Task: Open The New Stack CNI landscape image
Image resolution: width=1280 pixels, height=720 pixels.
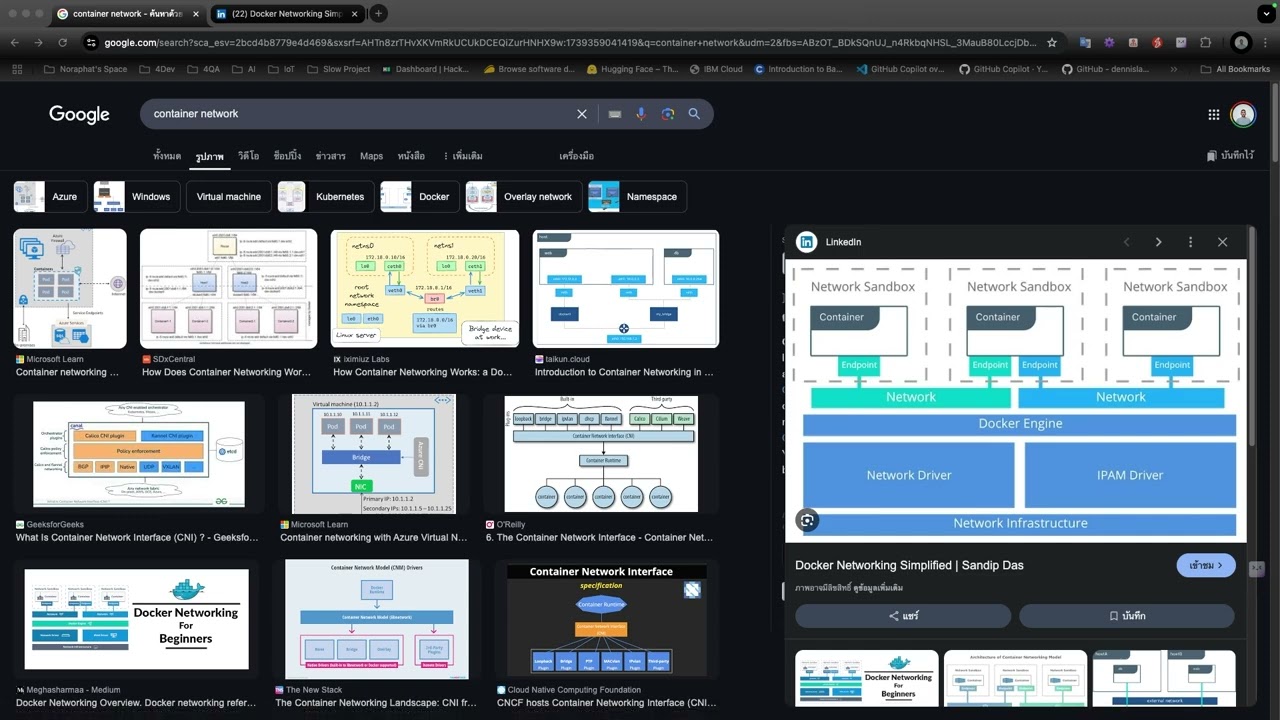Action: (376, 619)
